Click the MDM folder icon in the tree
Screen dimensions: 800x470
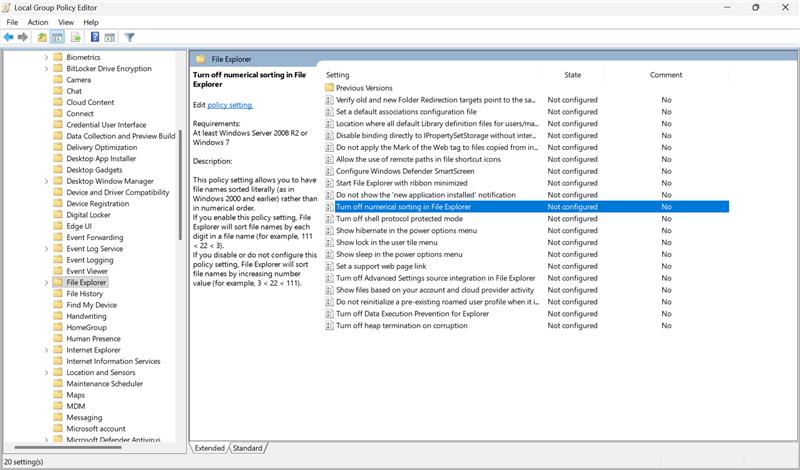pos(58,406)
